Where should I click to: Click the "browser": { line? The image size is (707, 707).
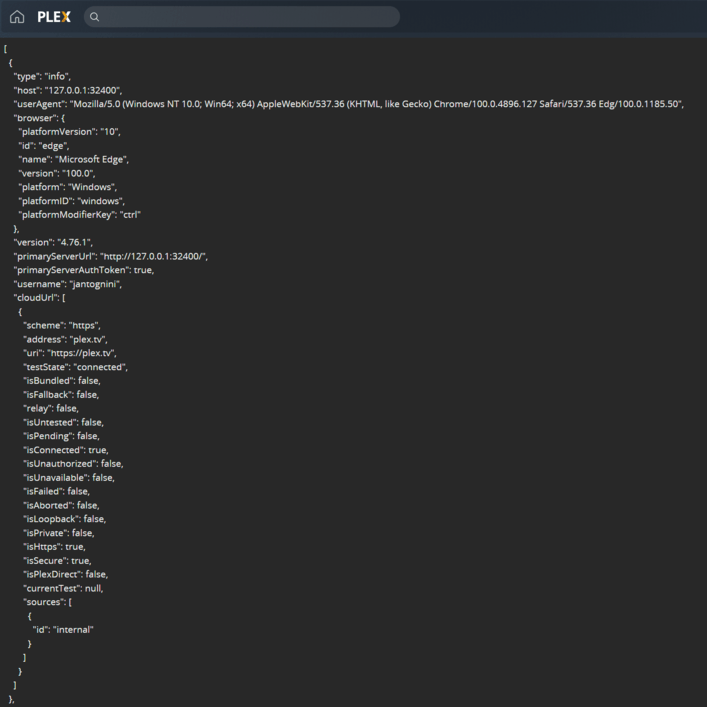pos(39,118)
